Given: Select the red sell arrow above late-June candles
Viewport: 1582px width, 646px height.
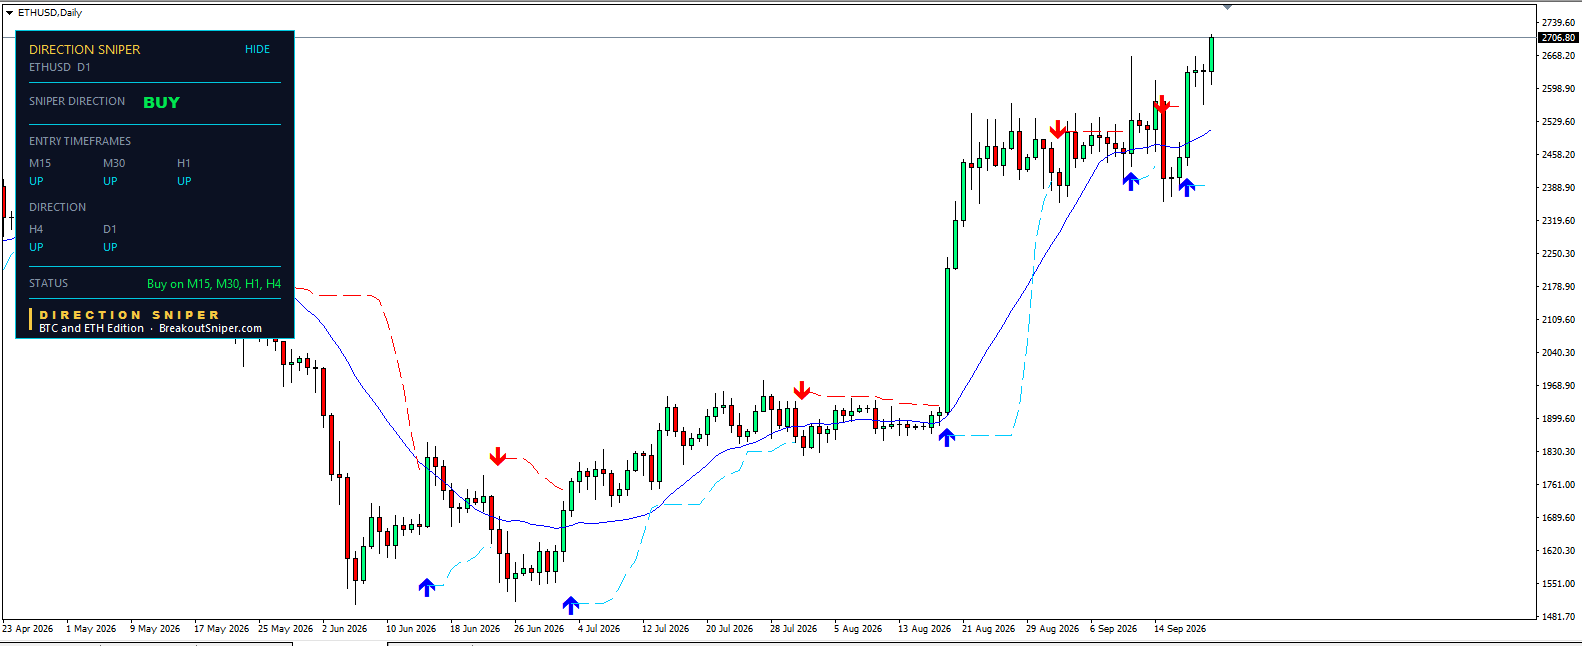Looking at the screenshot, I should tap(498, 457).
